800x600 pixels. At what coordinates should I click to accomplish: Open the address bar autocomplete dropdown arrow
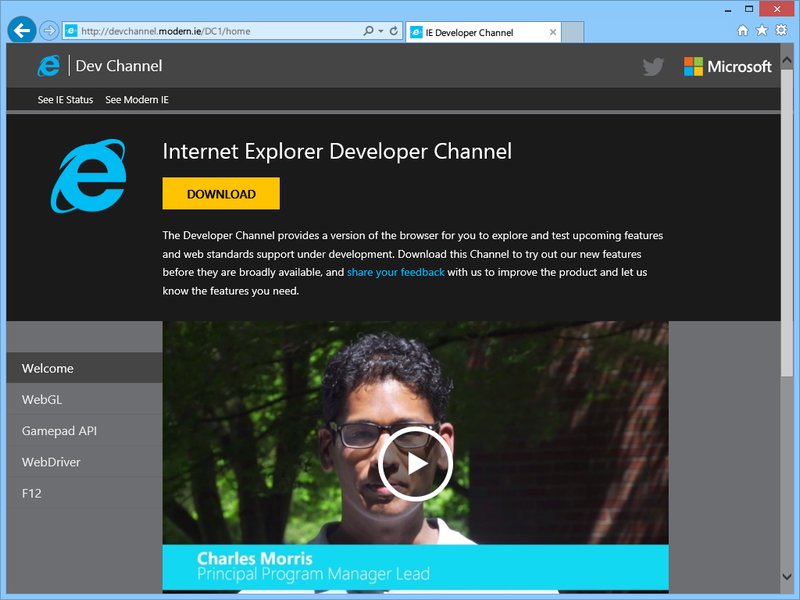(381, 31)
